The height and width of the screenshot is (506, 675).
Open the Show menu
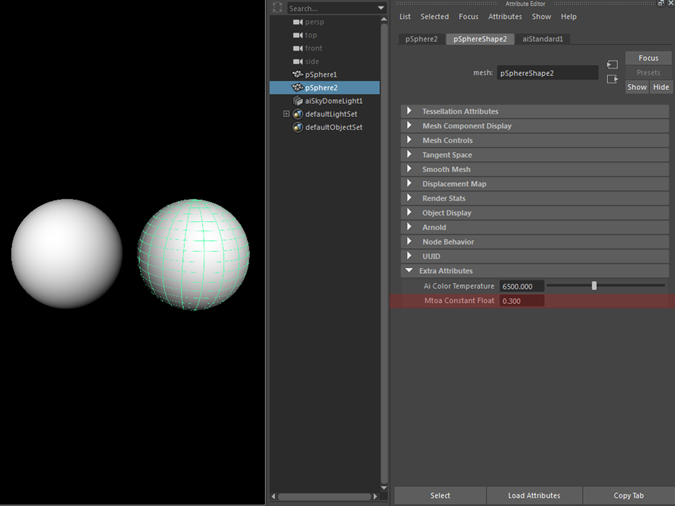[x=541, y=16]
